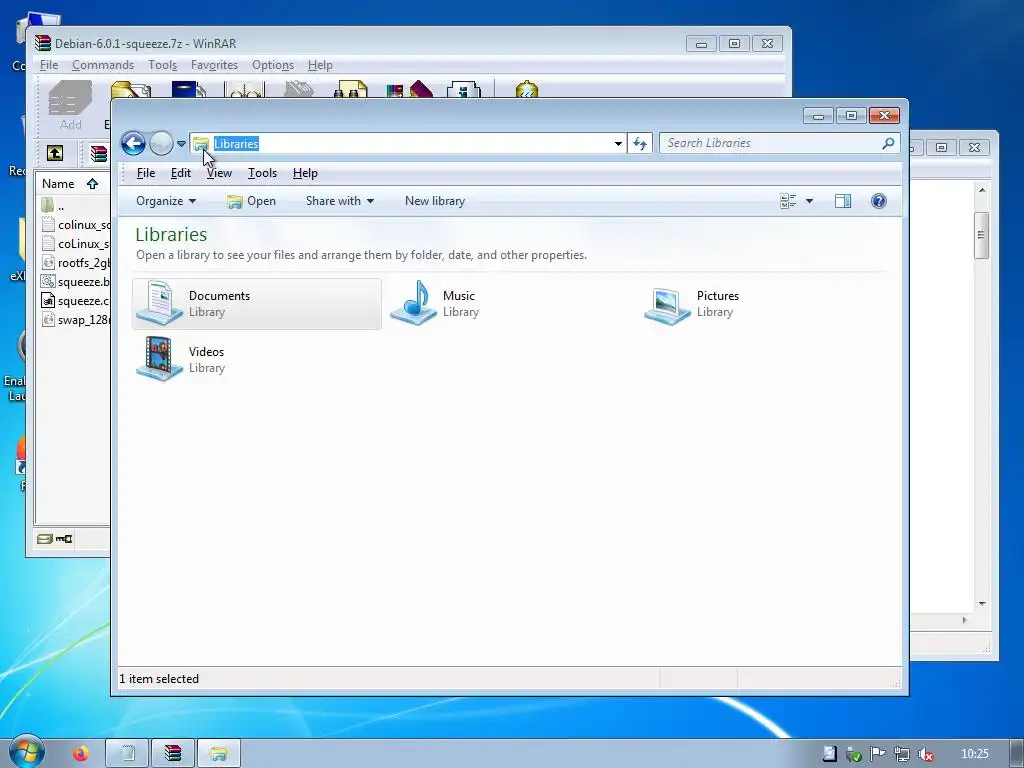
Task: Click the Show desktop strip on the taskbar
Action: tap(1018, 754)
